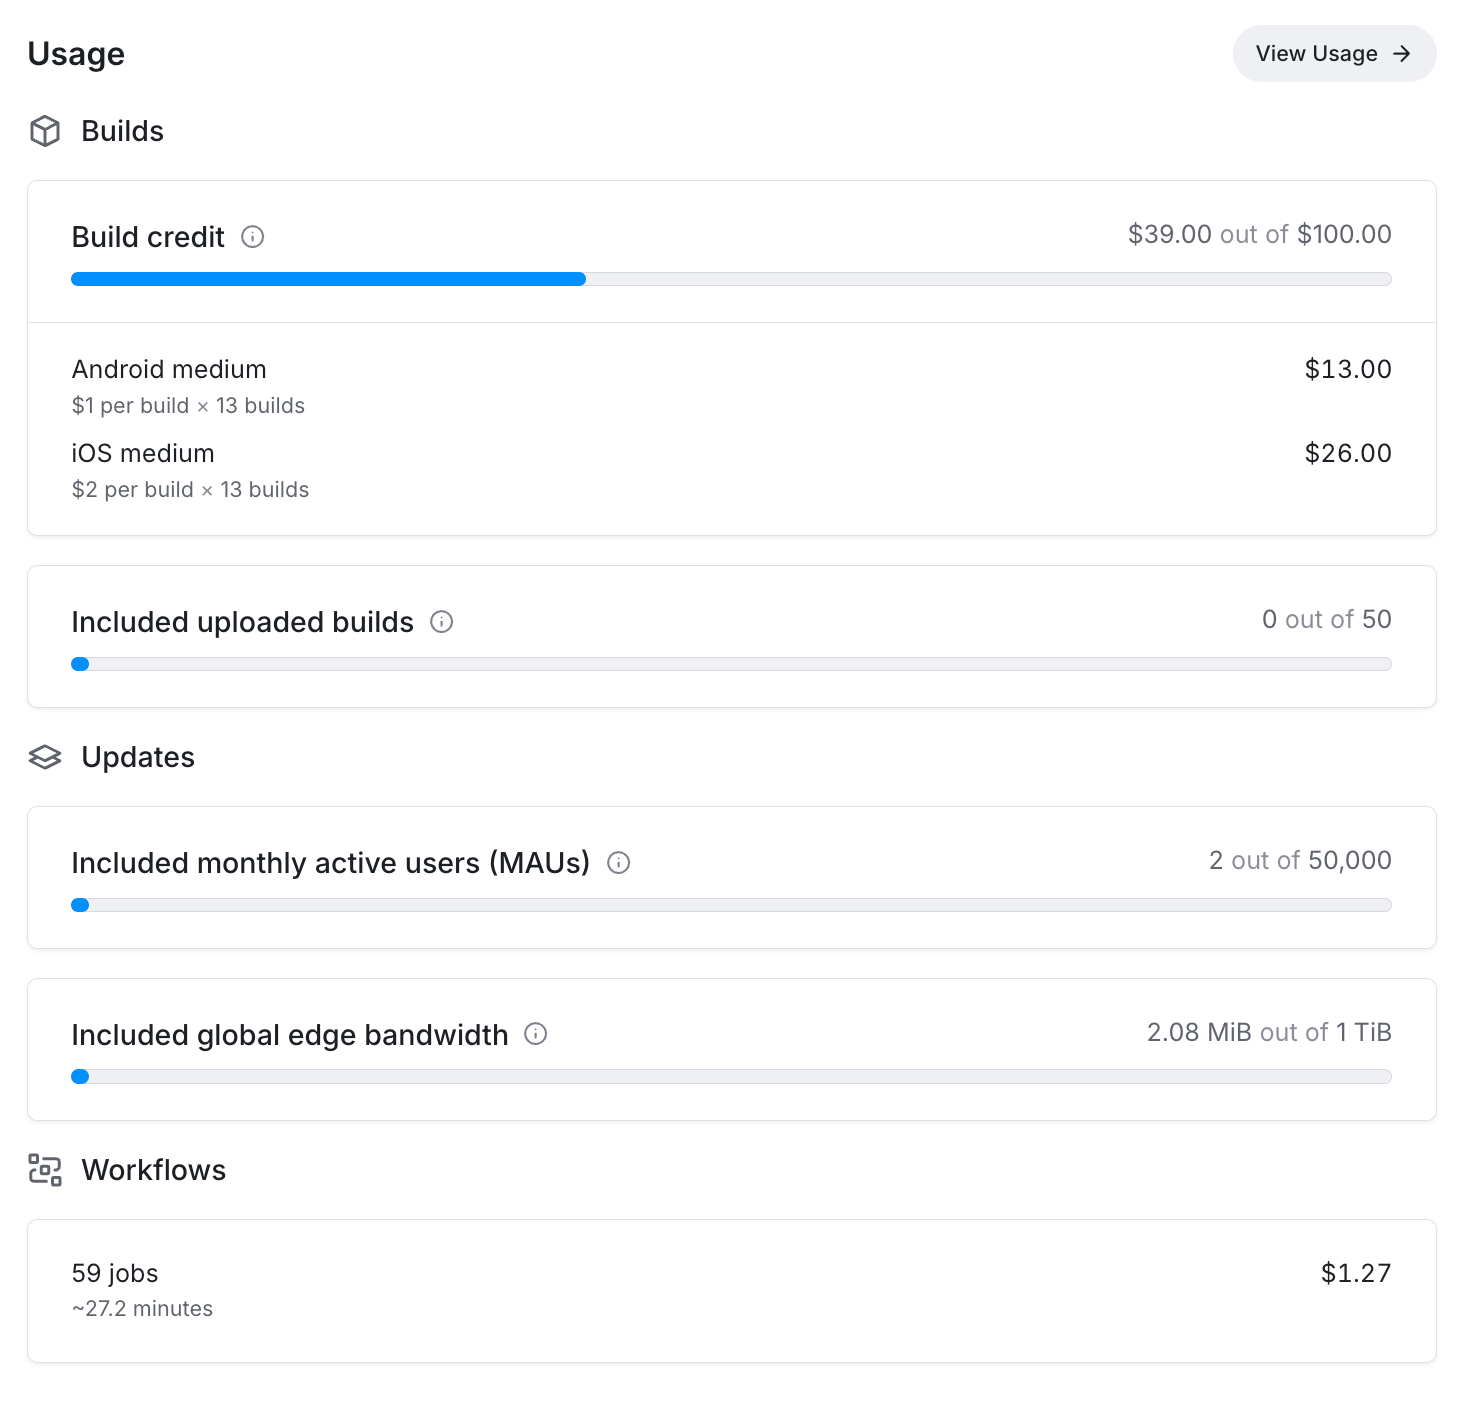The width and height of the screenshot is (1458, 1416).
Task: Click the Build credit progress bar
Action: (x=731, y=279)
